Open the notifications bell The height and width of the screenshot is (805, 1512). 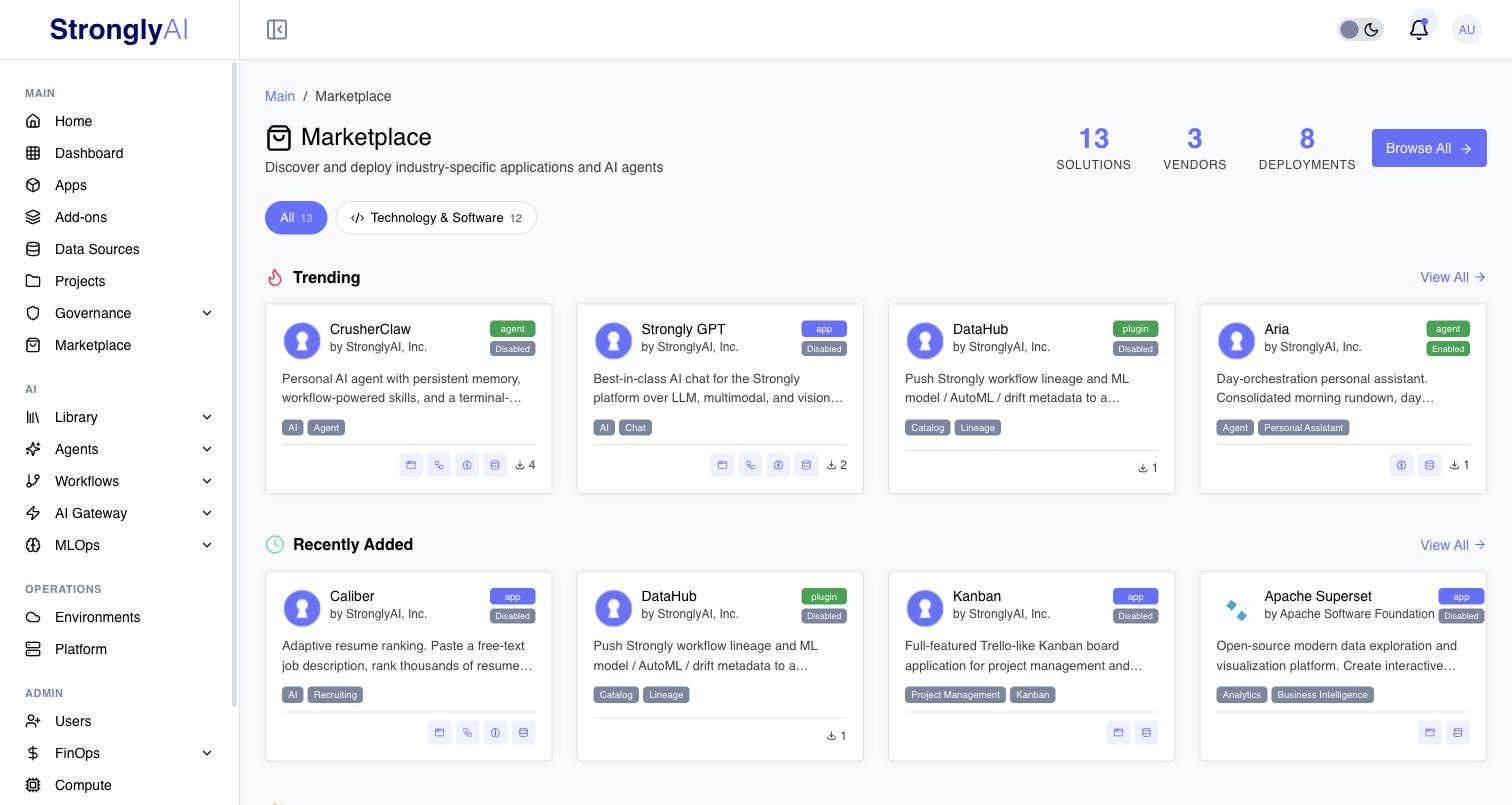tap(1419, 30)
